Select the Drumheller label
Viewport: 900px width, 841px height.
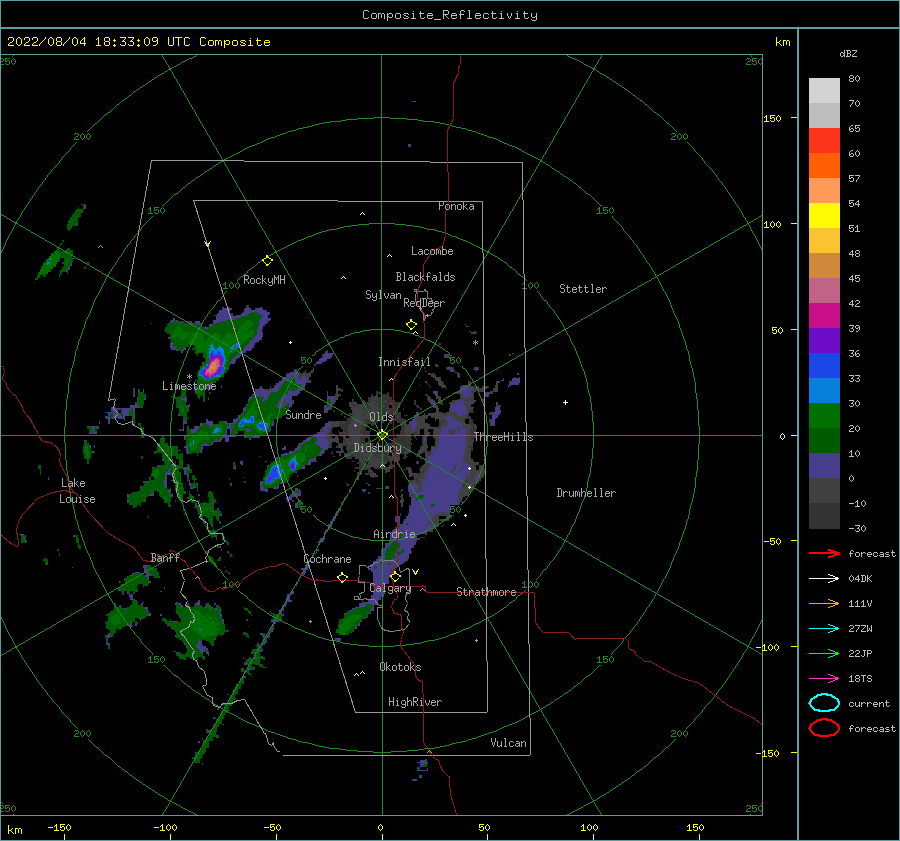tap(586, 493)
